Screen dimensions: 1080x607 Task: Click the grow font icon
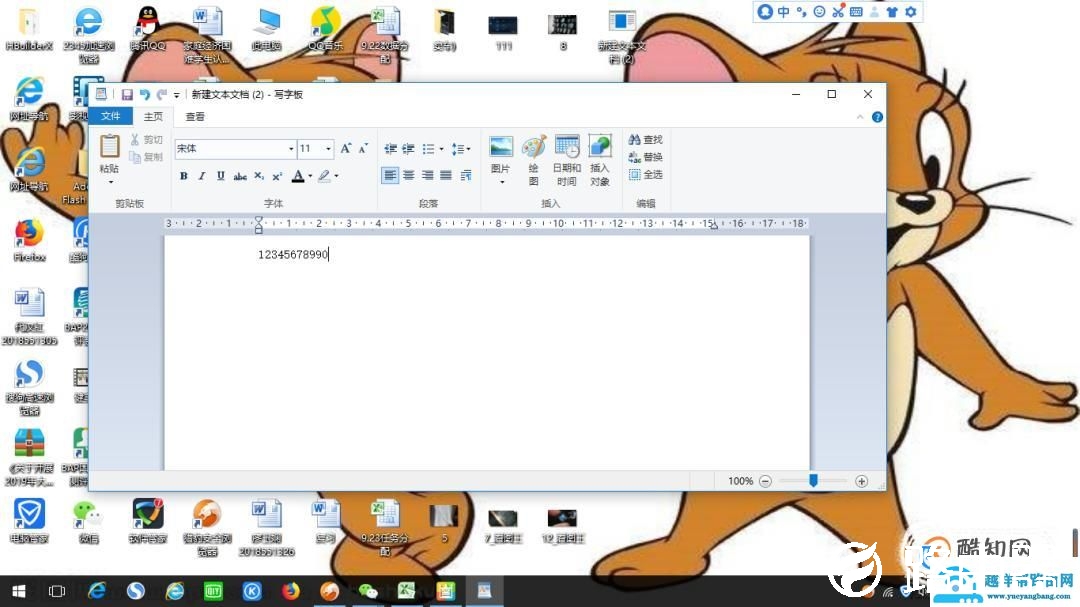[345, 148]
